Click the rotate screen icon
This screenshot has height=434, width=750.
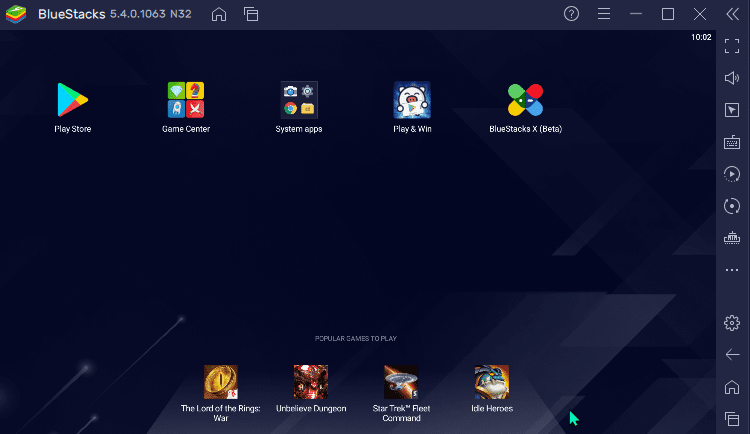[732, 206]
